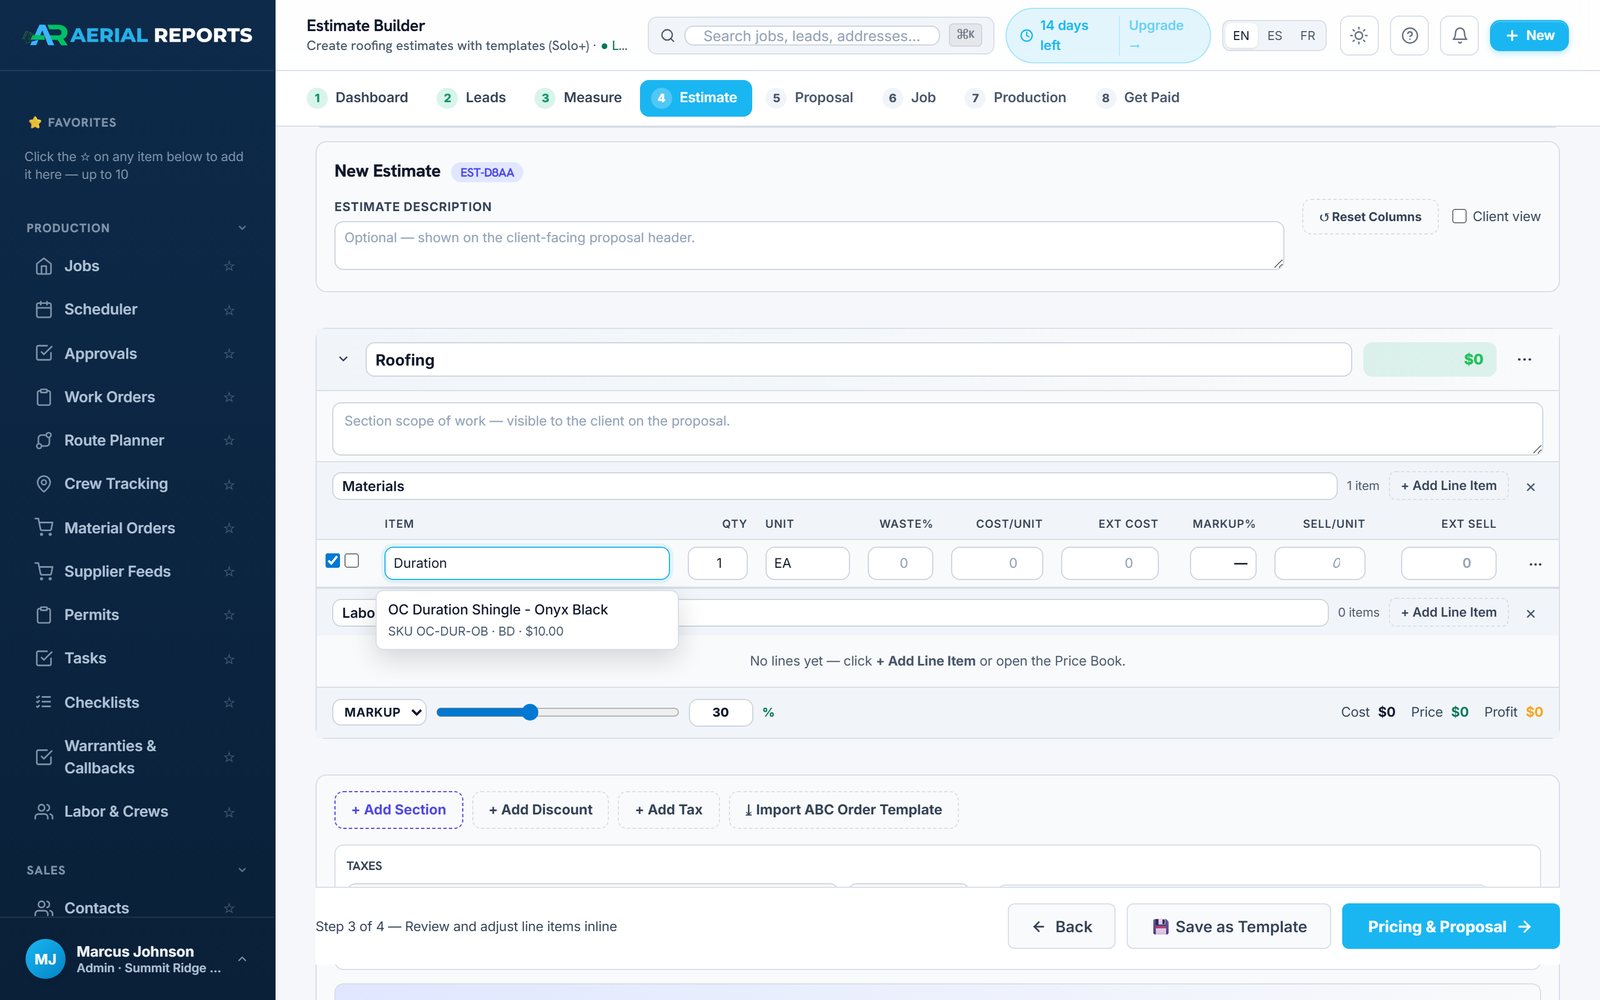Click the Duration item name field

(x=527, y=563)
